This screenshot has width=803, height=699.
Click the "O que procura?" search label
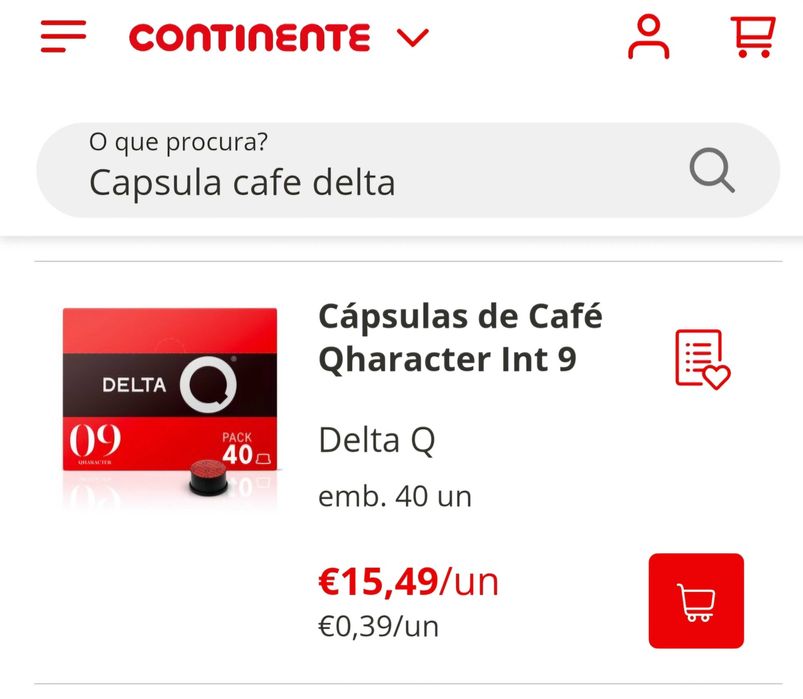click(178, 143)
